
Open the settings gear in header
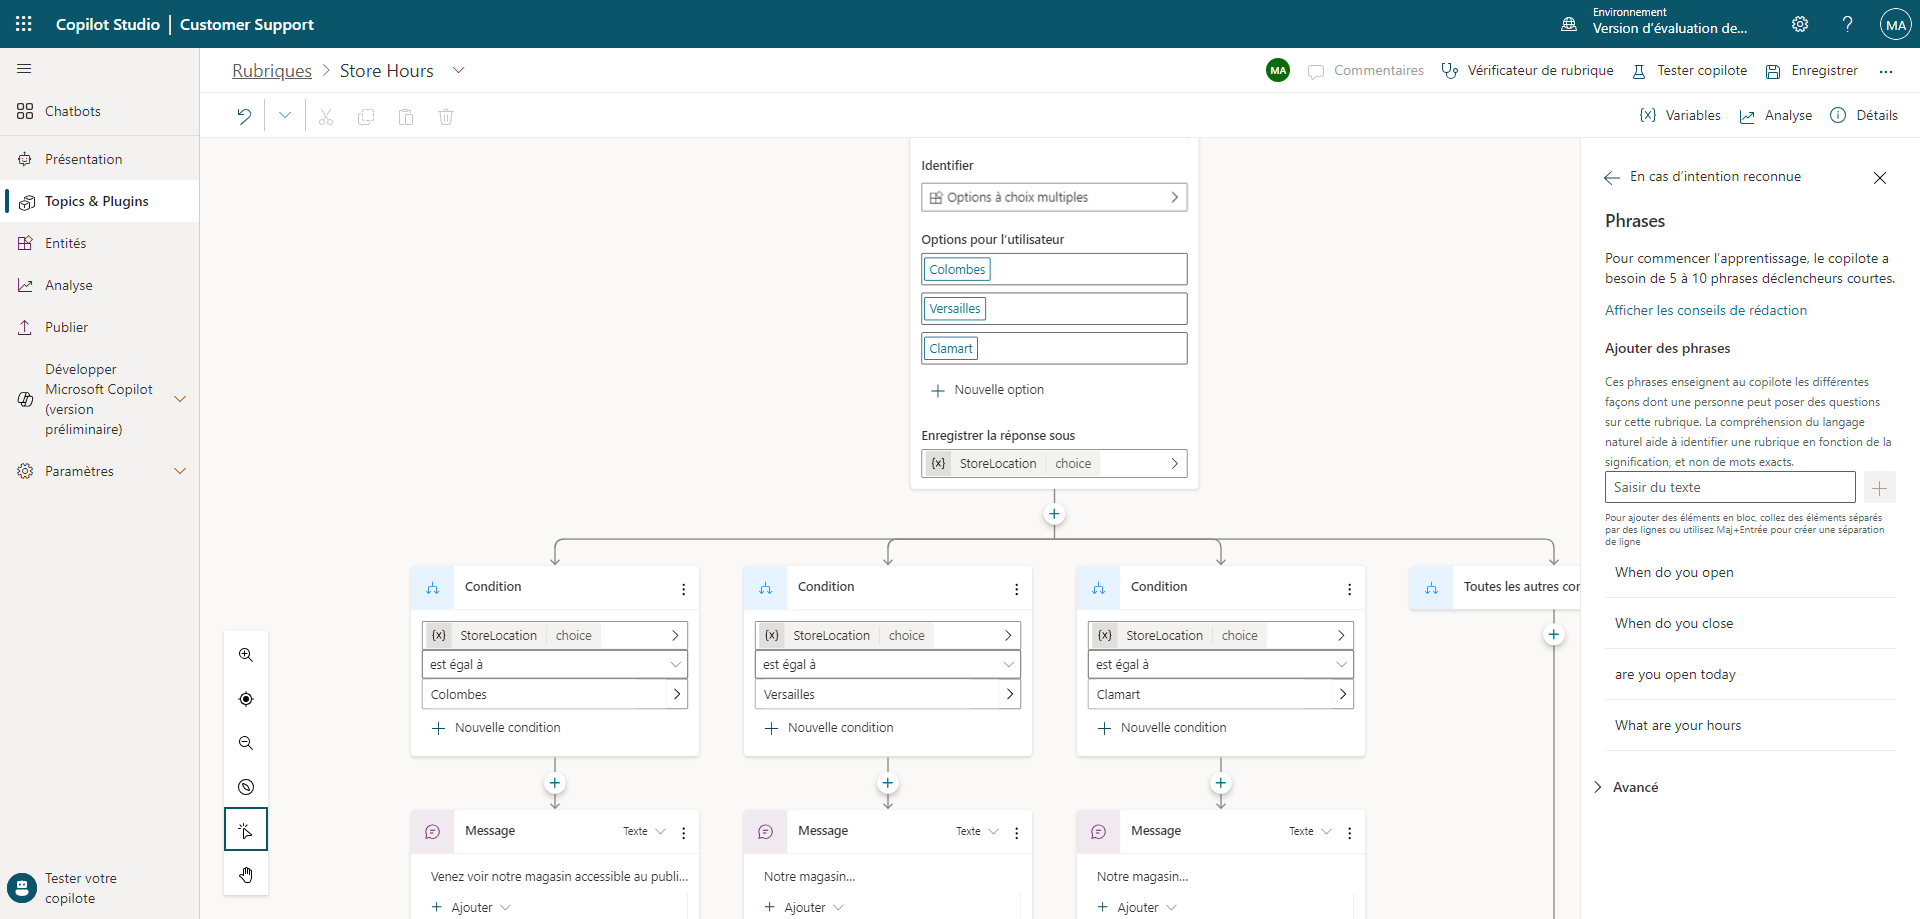point(1800,24)
